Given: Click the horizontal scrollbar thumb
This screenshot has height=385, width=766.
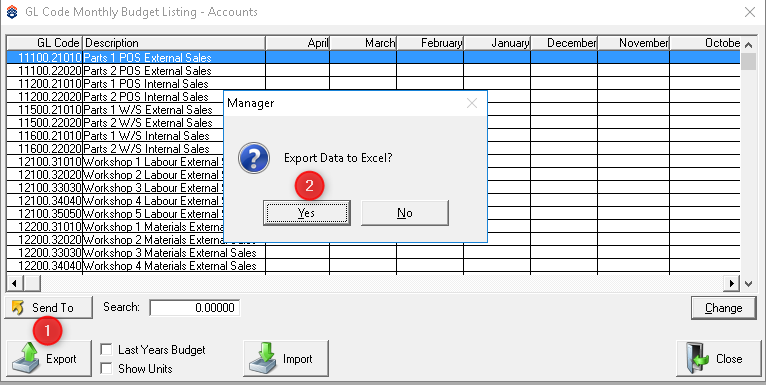Looking at the screenshot, I should pos(32,283).
